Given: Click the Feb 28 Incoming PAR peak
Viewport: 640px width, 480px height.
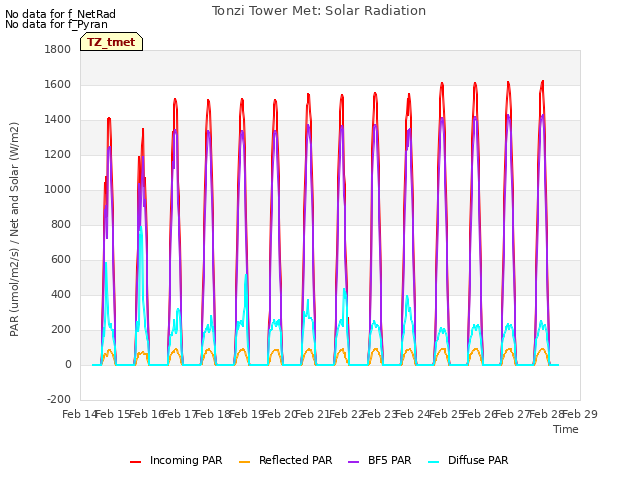Looking at the screenshot, I should (542, 82).
